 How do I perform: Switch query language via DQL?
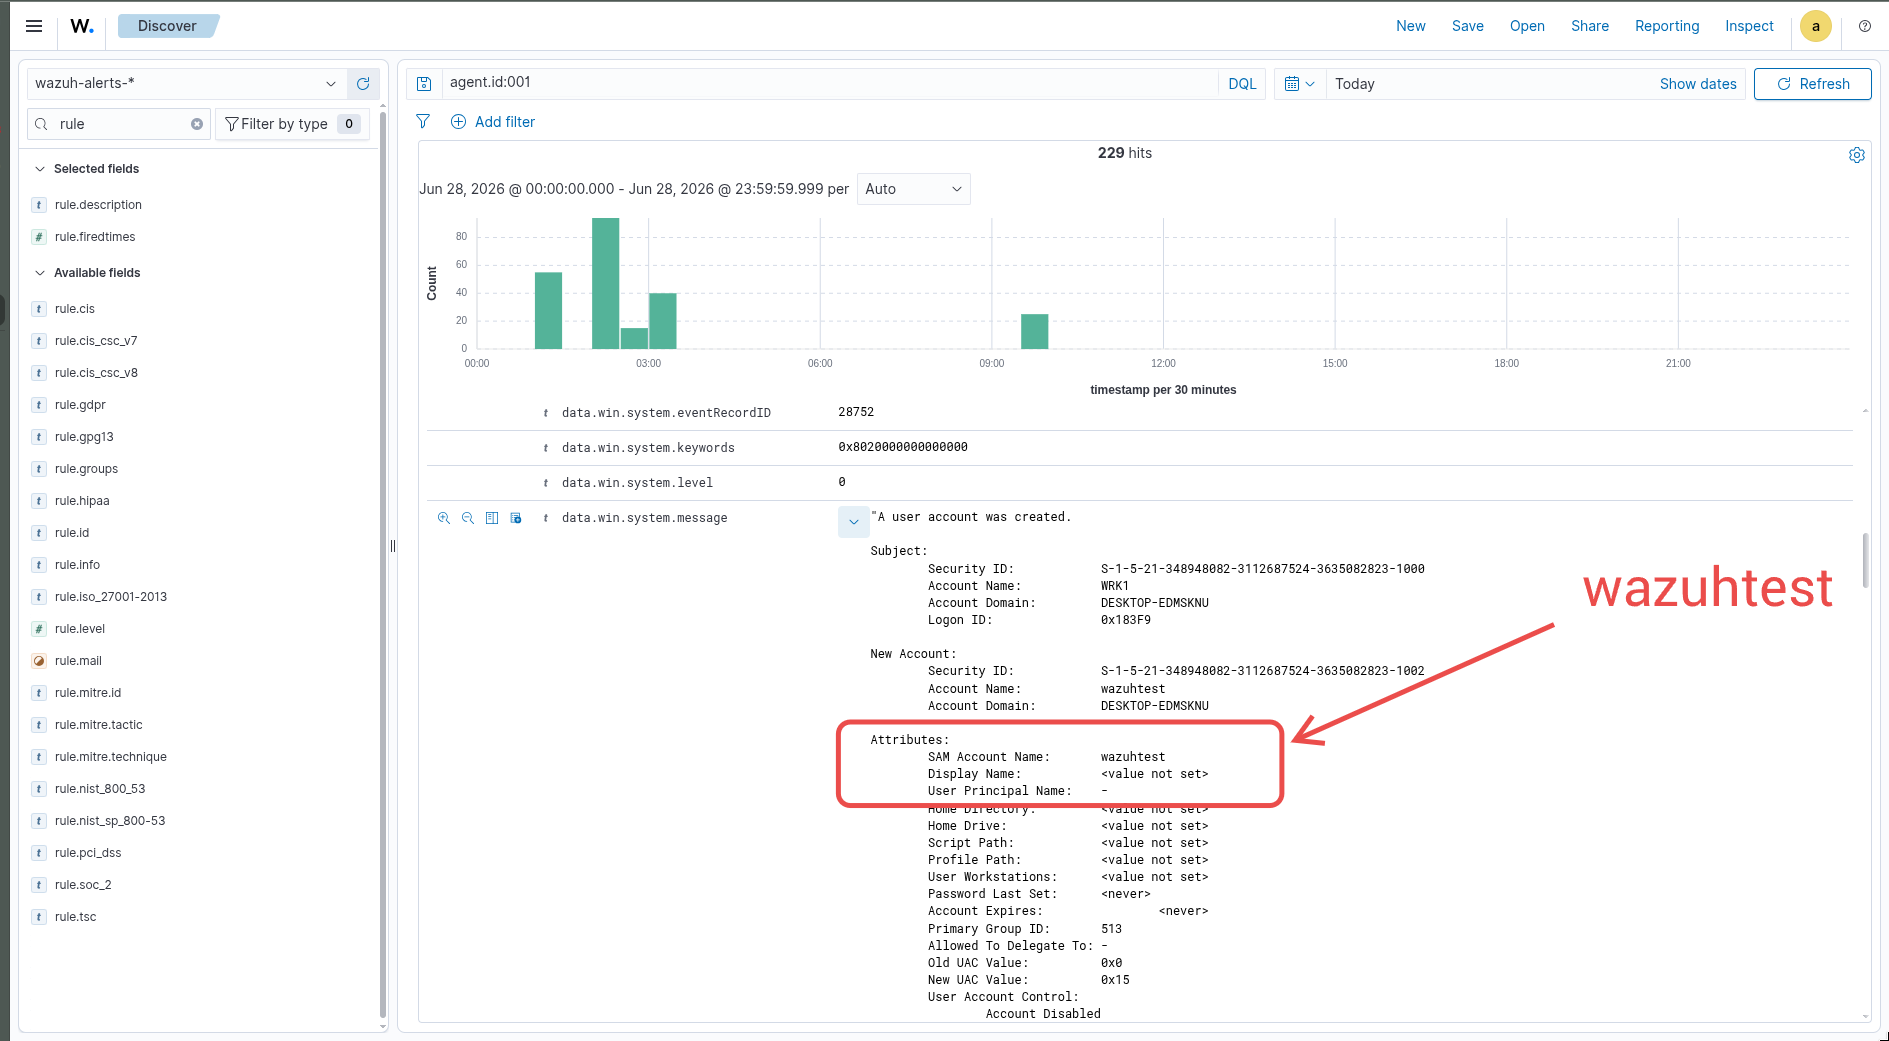point(1242,84)
